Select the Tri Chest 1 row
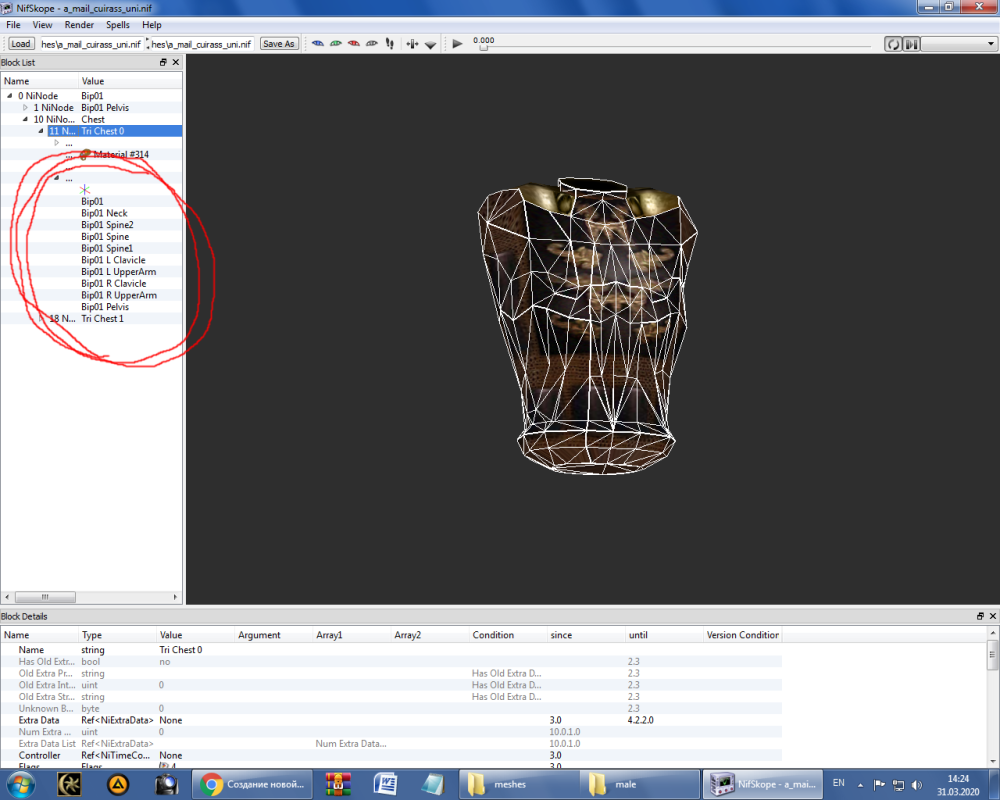The width and height of the screenshot is (1000, 800). pos(91,318)
